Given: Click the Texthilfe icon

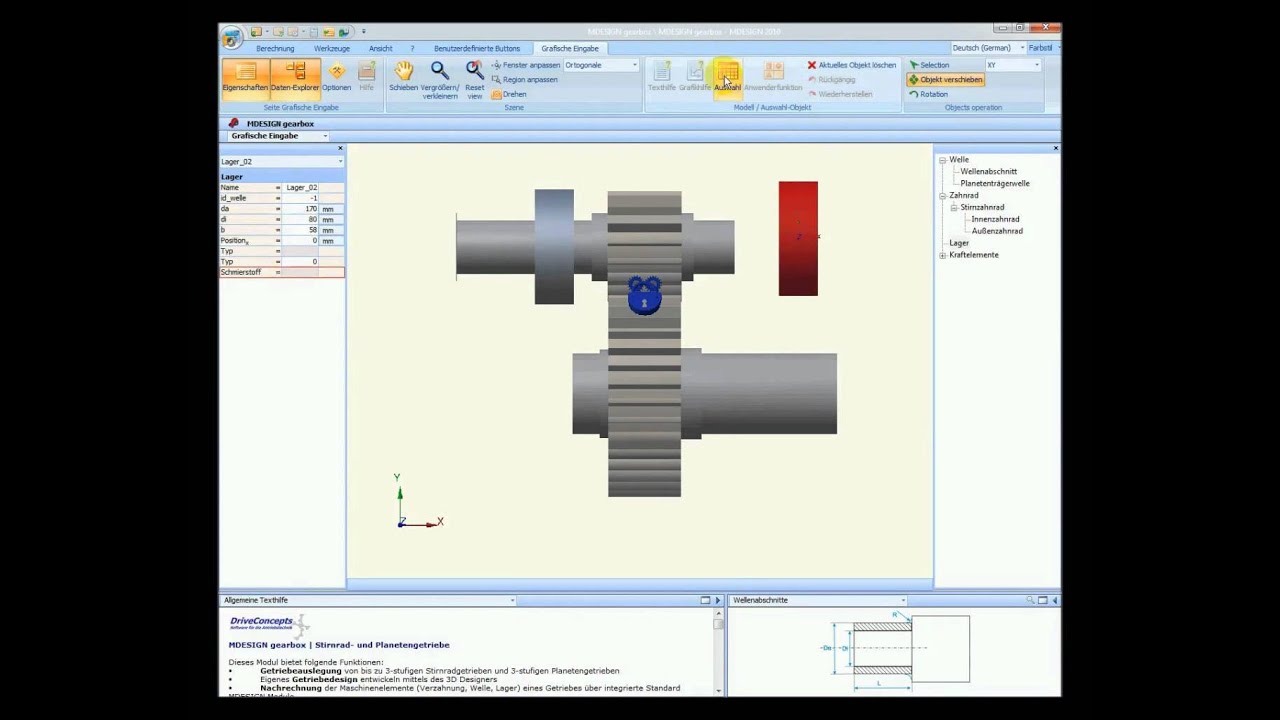Looking at the screenshot, I should pos(662,77).
